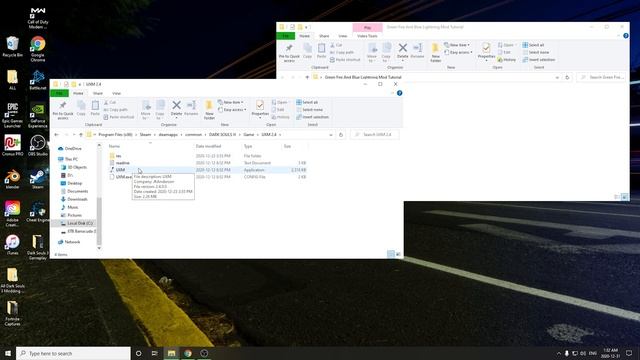Click the Search UXM 2.4 field
Screen dimensions: 640x360
coord(375,135)
